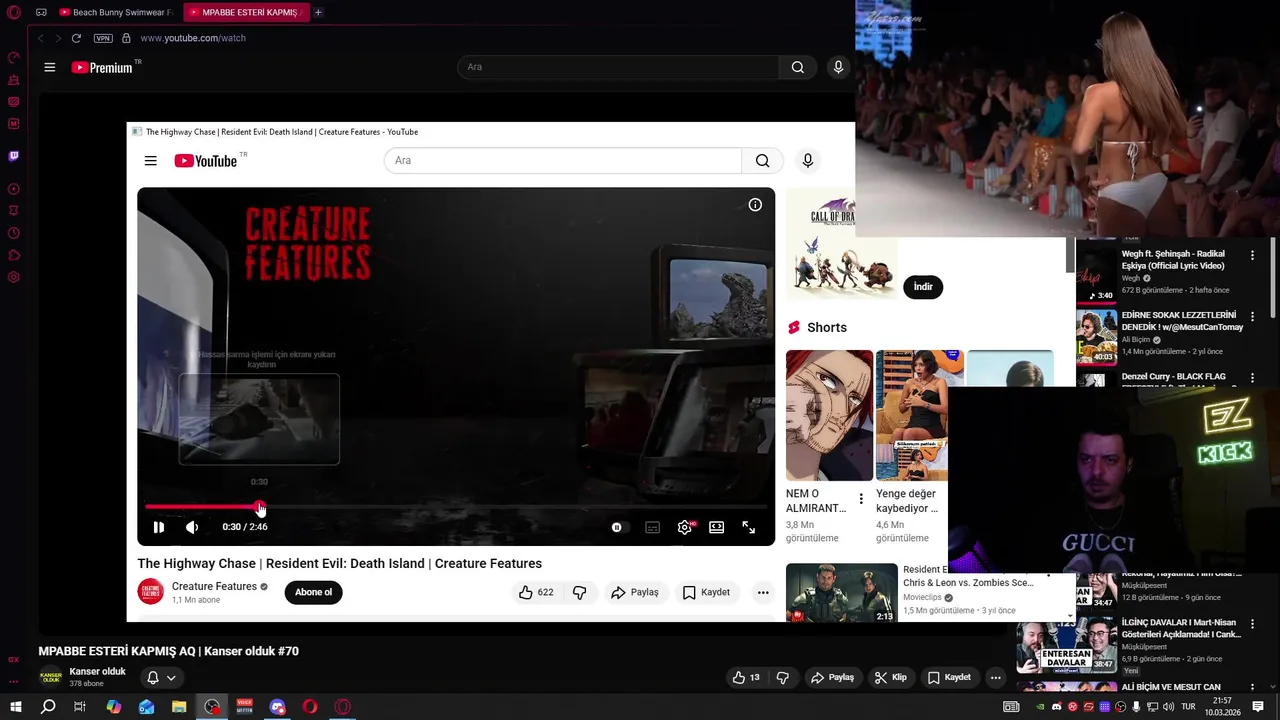1280x720 pixels.
Task: Click Kaydet under the Kanser olduk video
Action: [x=948, y=677]
